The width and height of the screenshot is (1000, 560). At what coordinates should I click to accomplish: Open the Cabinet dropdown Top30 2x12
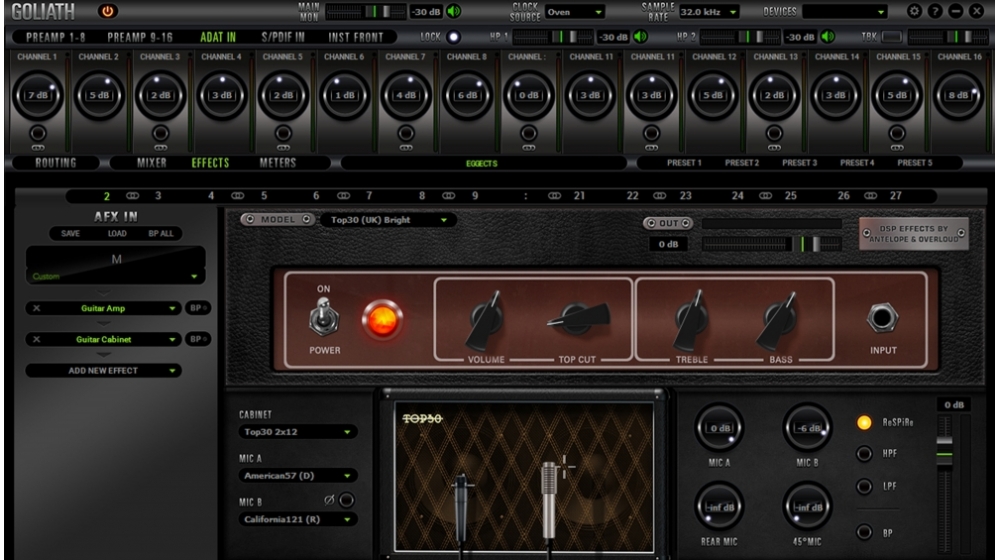click(297, 432)
